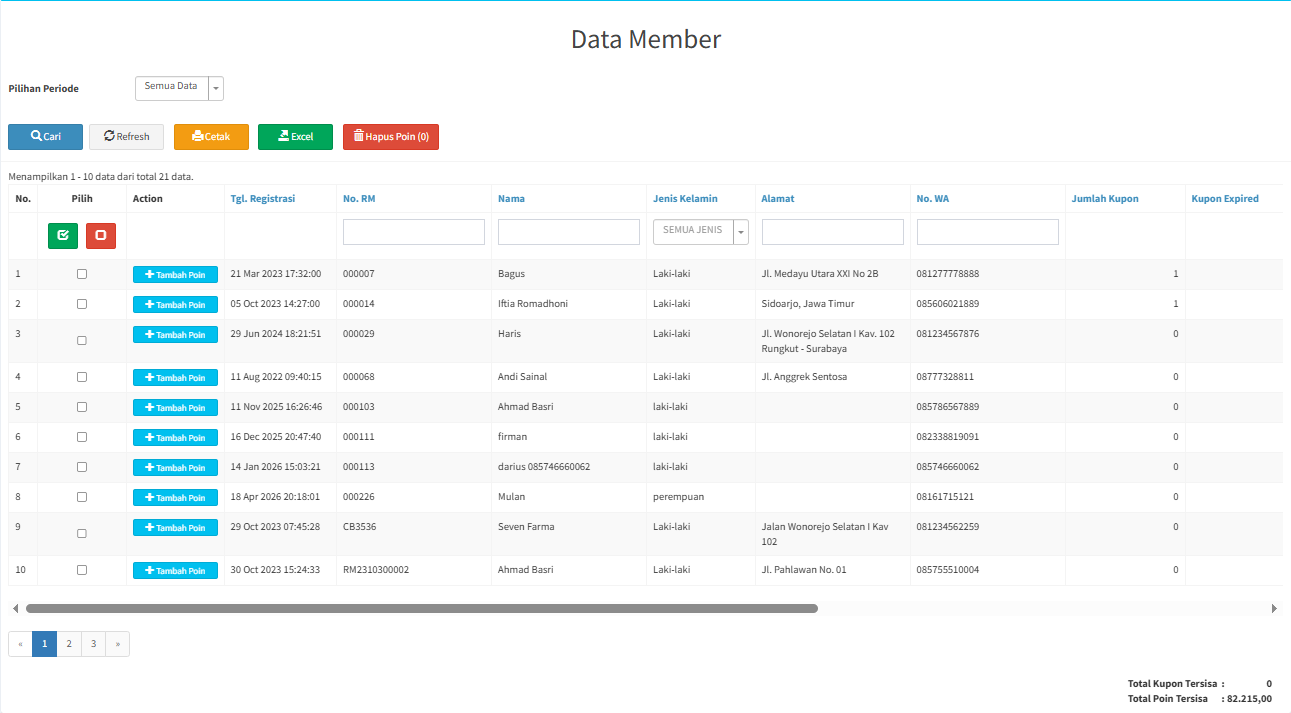Click Tambah Poin for row 000103
The height and width of the screenshot is (713, 1291).
pos(175,408)
